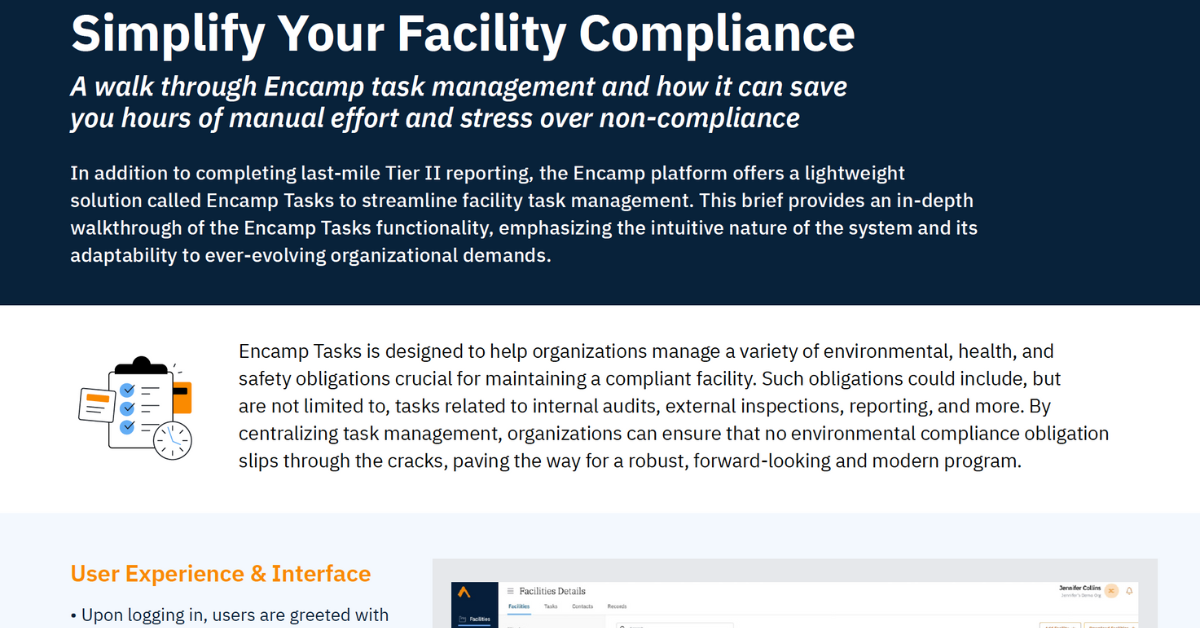Click the clock graphic on the checklist illustration
Image resolution: width=1200 pixels, height=628 pixels.
[x=172, y=439]
